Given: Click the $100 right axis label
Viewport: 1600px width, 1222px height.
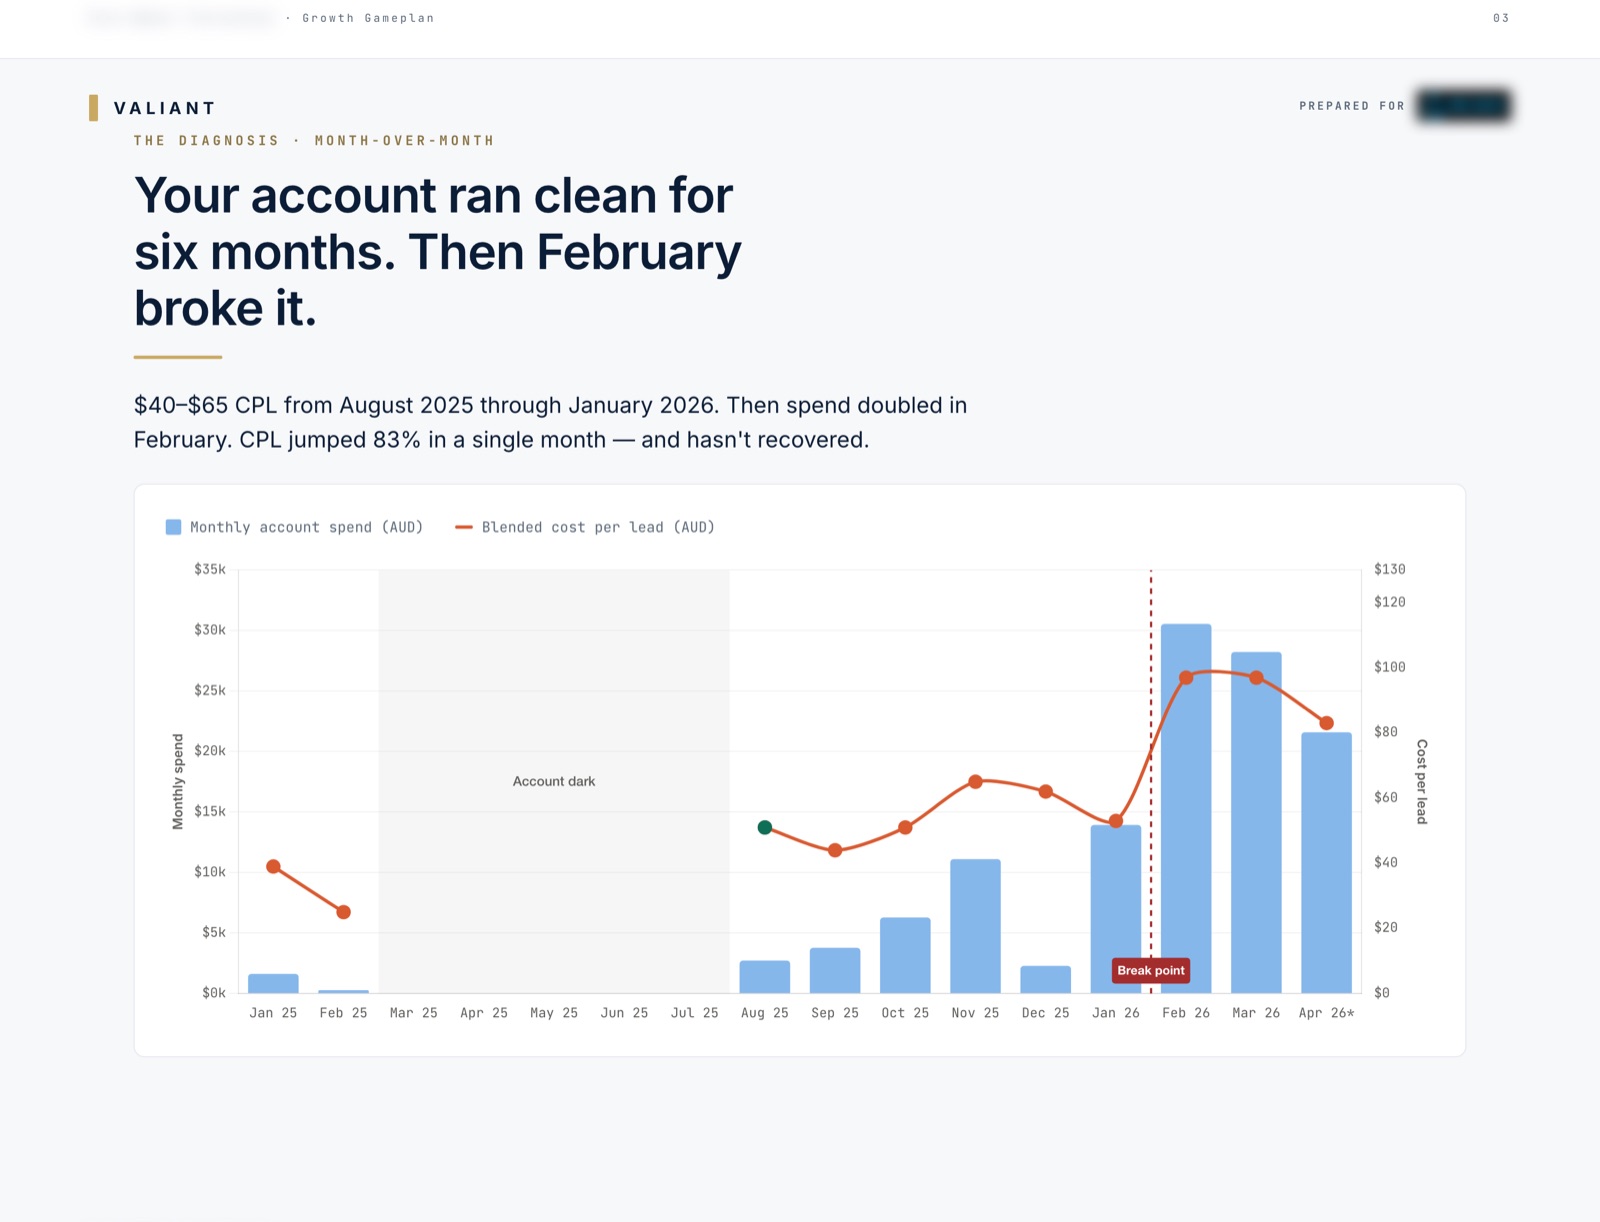Looking at the screenshot, I should click(x=1390, y=667).
